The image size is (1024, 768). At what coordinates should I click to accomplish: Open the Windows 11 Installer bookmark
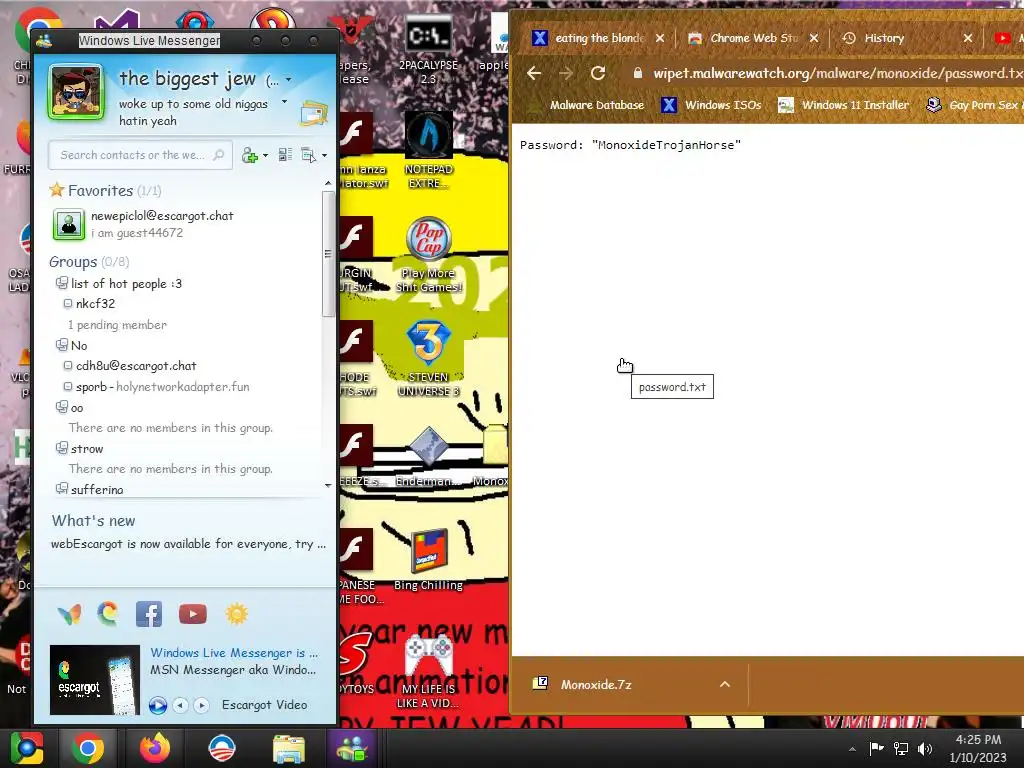pyautogui.click(x=843, y=104)
